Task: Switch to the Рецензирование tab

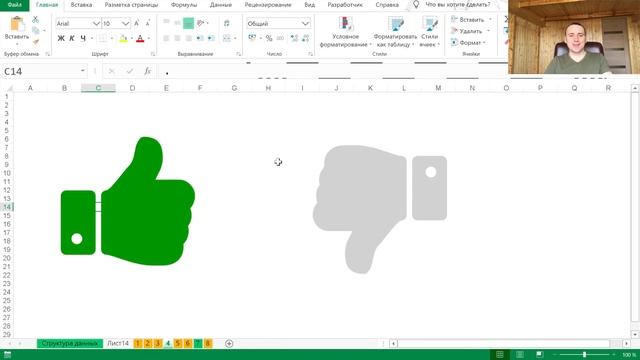Action: [x=268, y=5]
